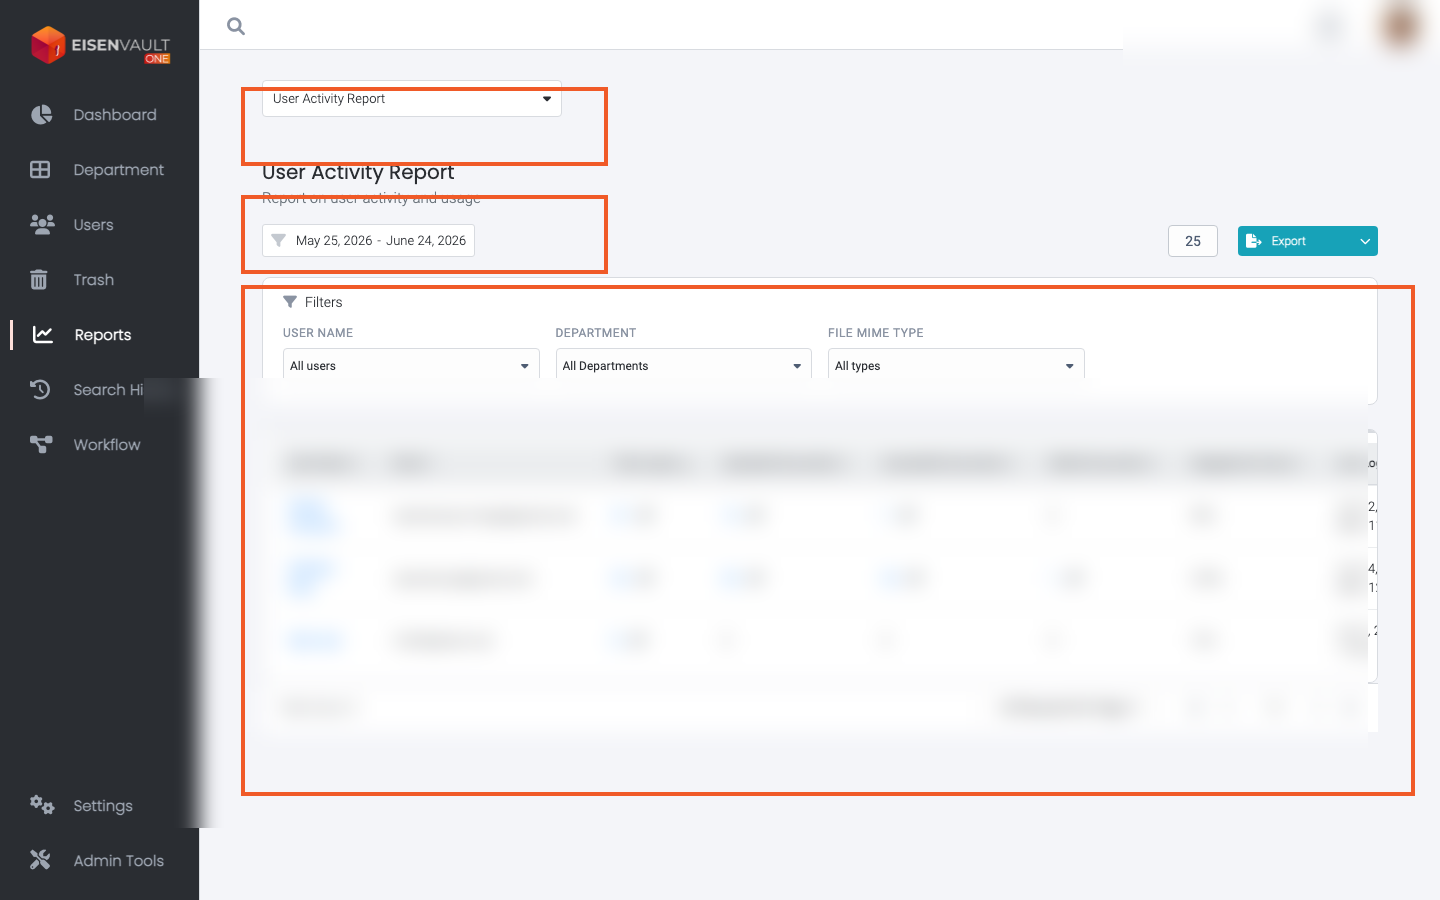Click the DEPARTMENT label
This screenshot has width=1440, height=900.
point(596,333)
